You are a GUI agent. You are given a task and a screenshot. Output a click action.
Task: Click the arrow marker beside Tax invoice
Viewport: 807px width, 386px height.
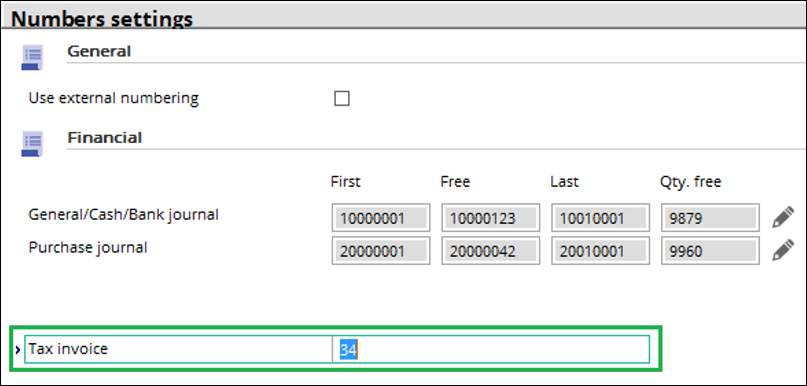(x=18, y=349)
